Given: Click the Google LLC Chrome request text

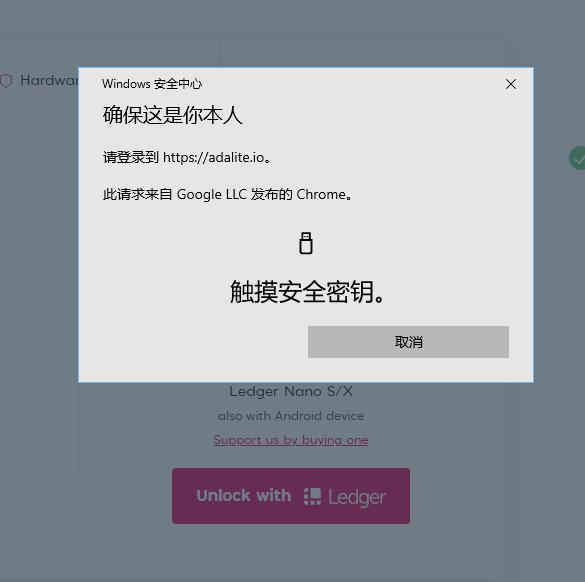Looking at the screenshot, I should coord(227,194).
